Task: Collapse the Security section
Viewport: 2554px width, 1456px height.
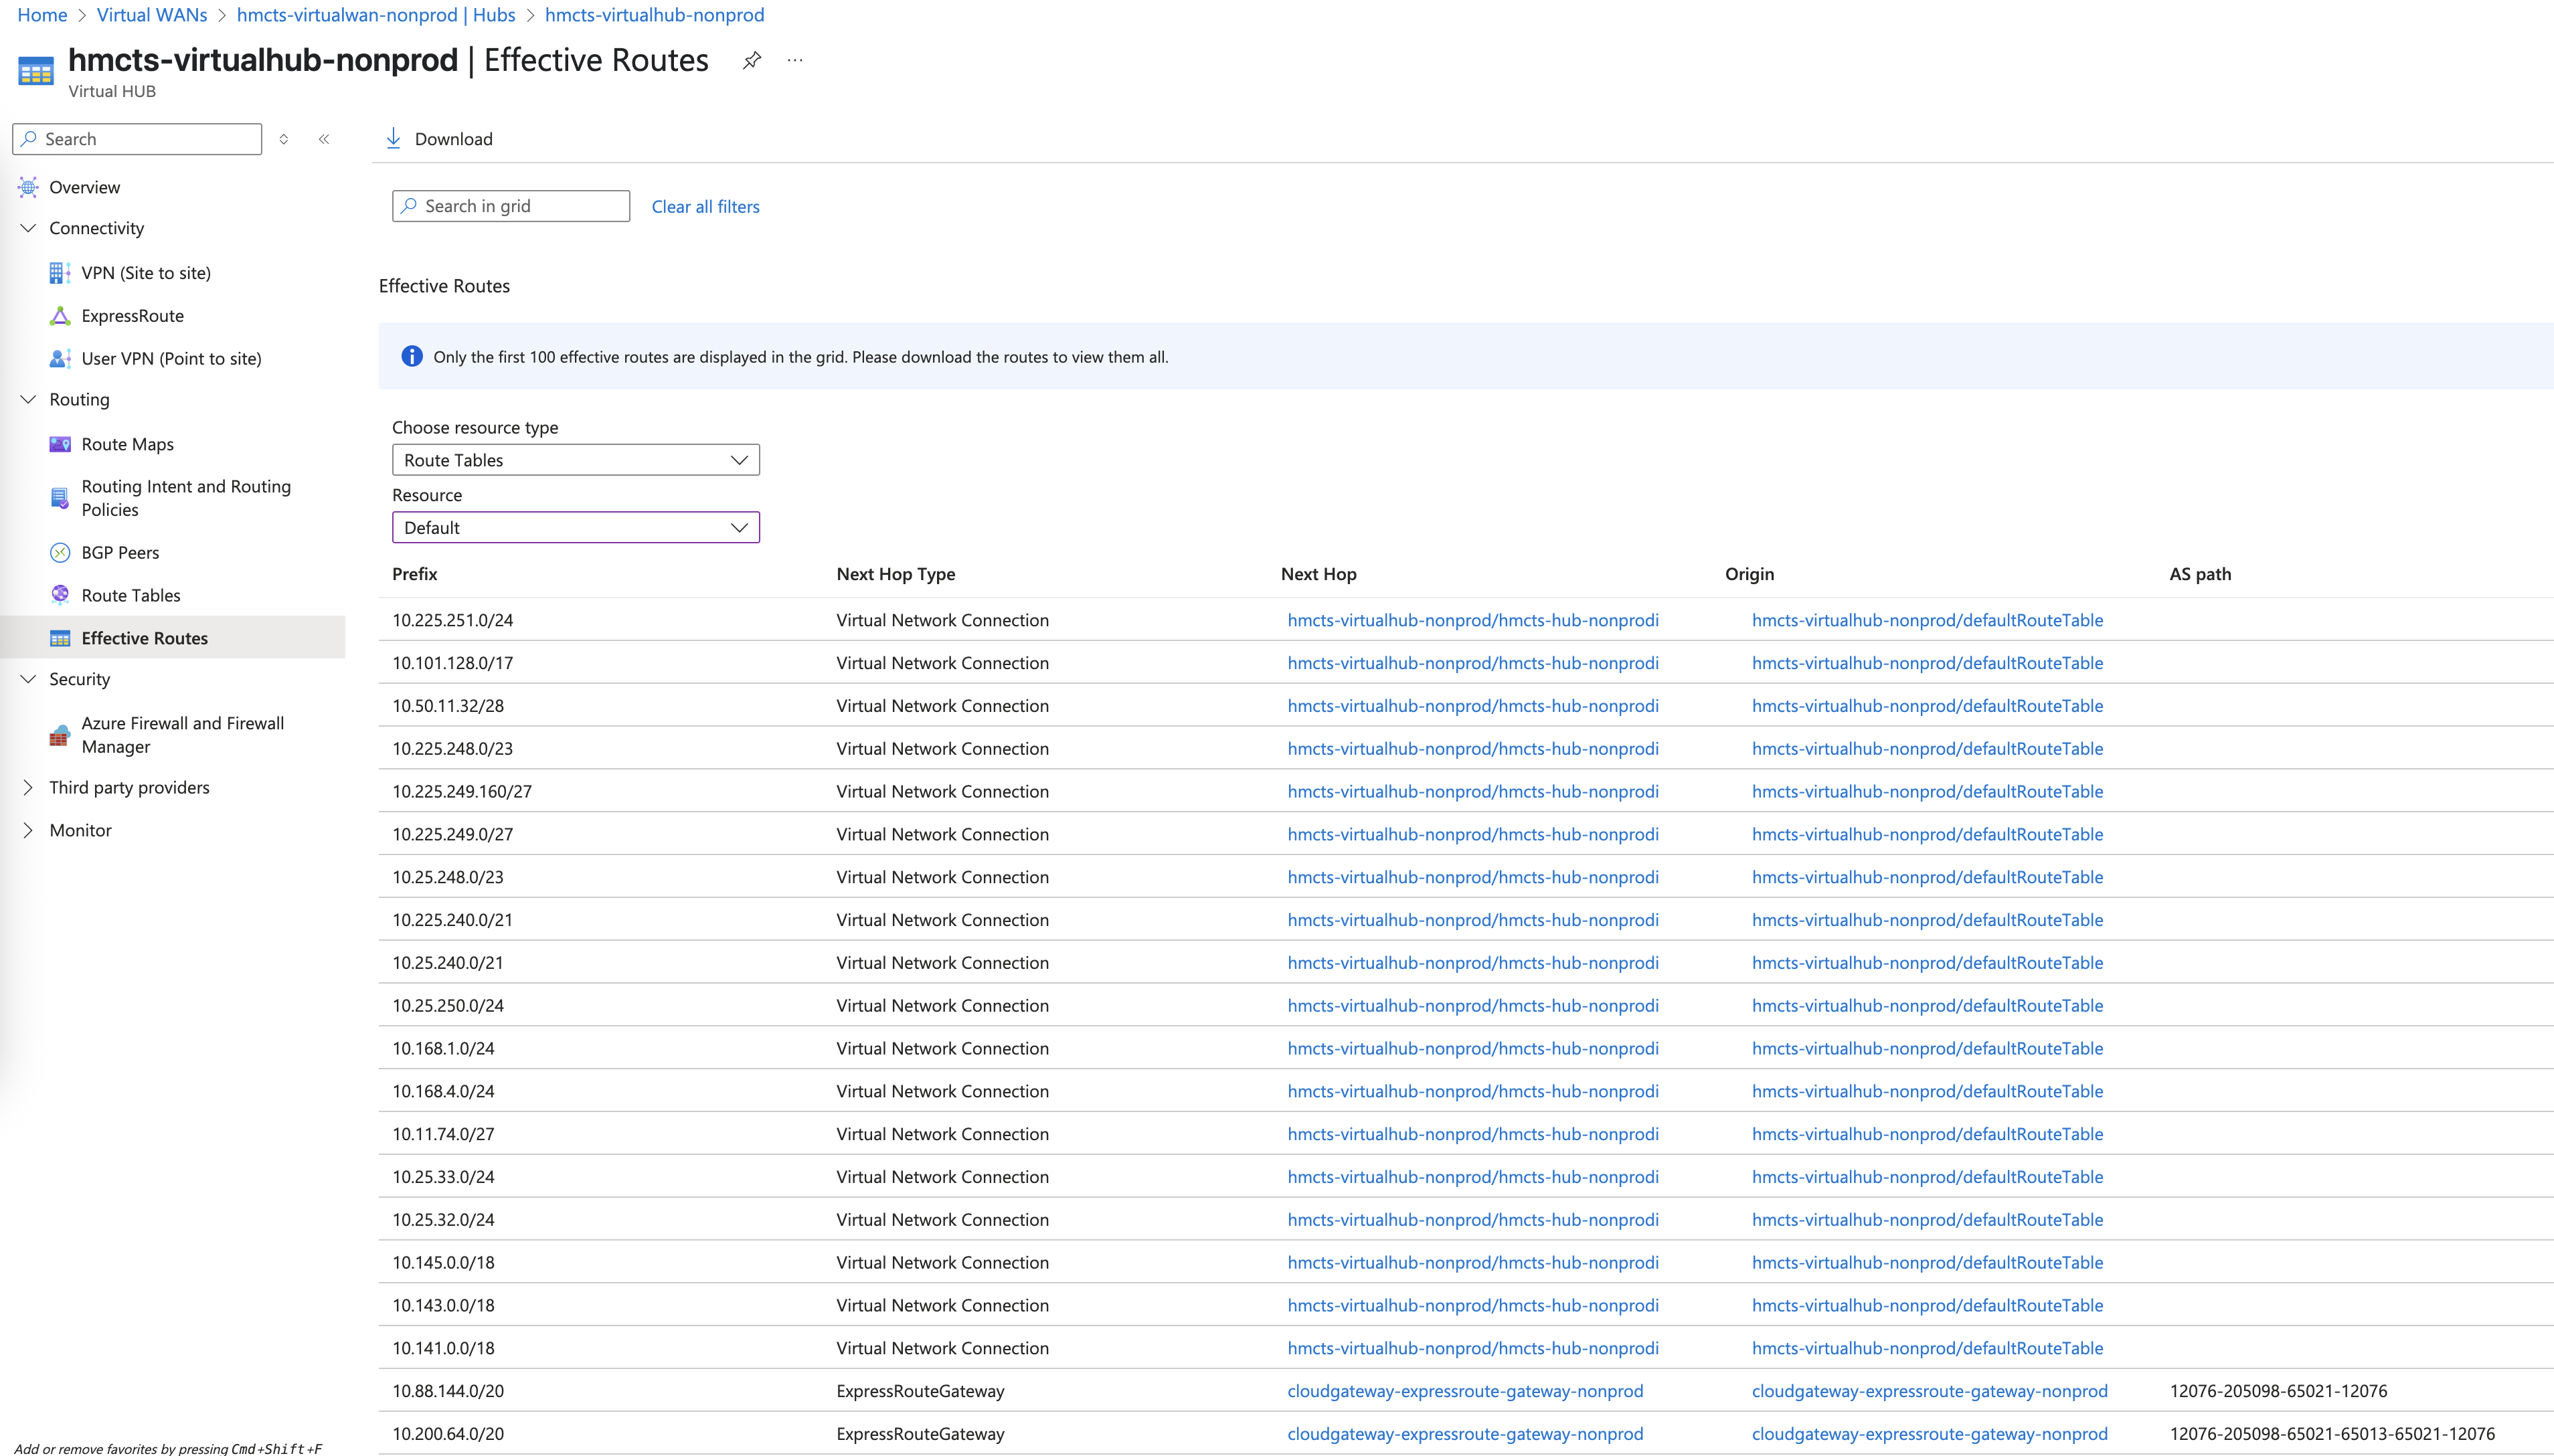Action: point(28,679)
